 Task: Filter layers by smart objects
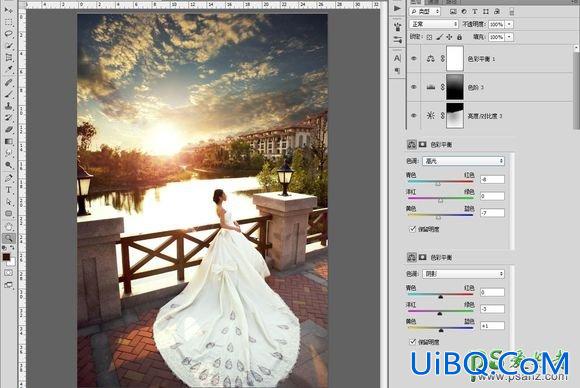pyautogui.click(x=497, y=12)
